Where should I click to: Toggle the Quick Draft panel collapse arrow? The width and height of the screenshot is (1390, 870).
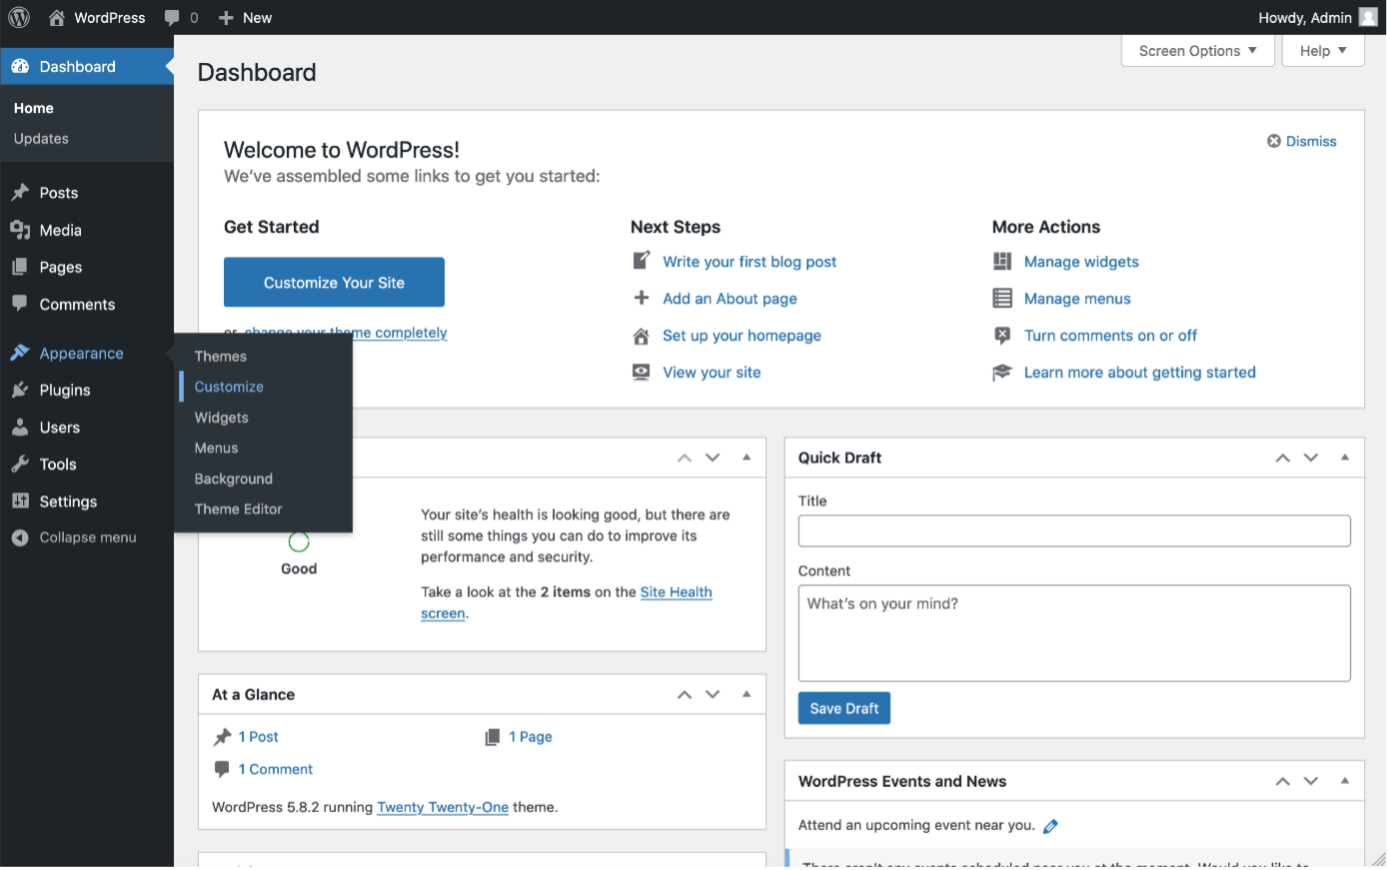pyautogui.click(x=1345, y=457)
